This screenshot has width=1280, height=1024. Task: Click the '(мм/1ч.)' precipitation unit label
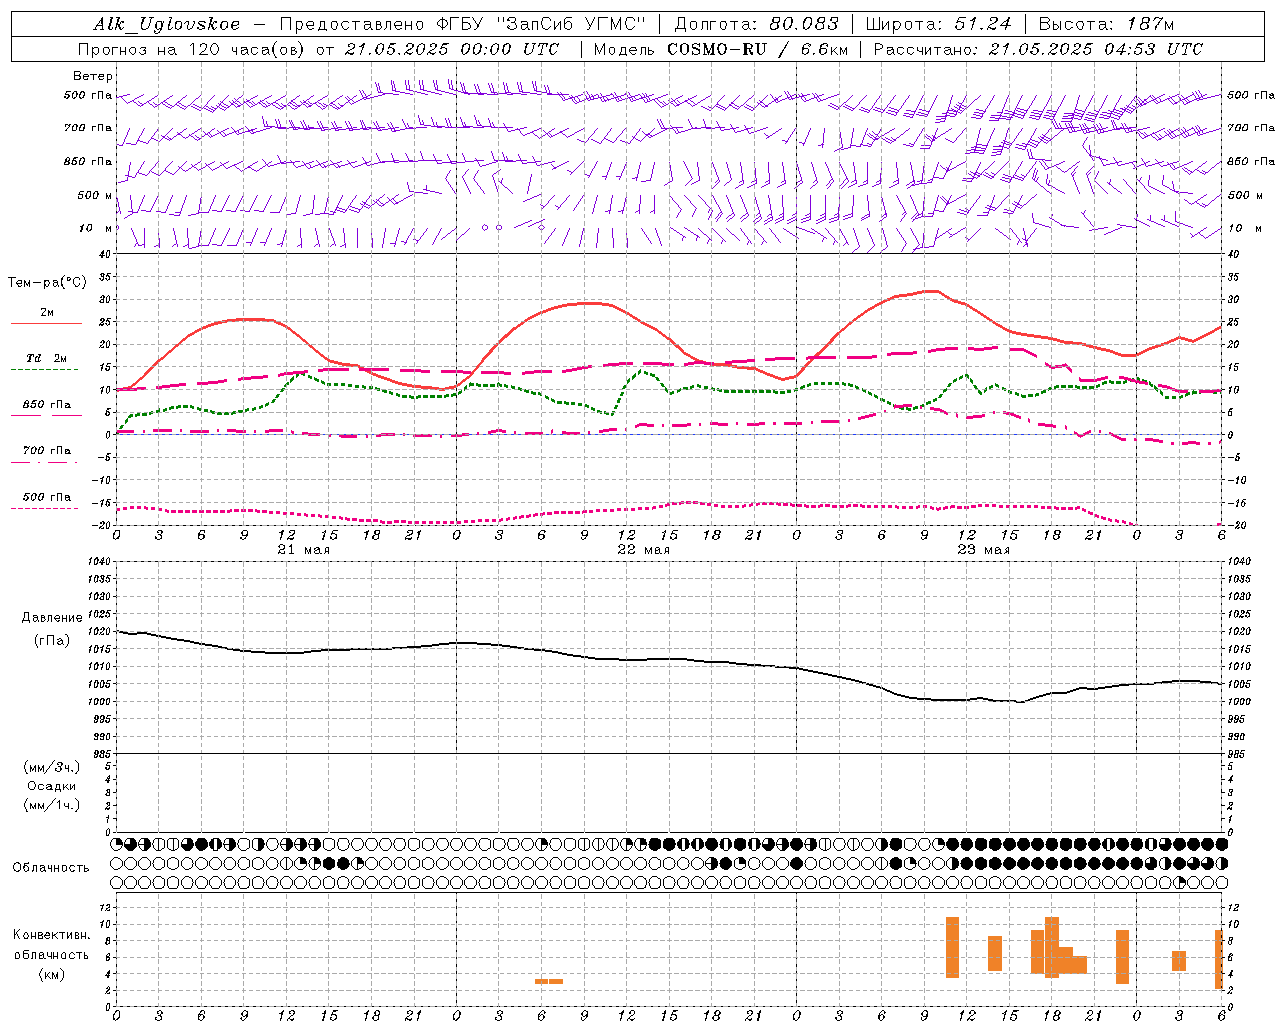52,805
